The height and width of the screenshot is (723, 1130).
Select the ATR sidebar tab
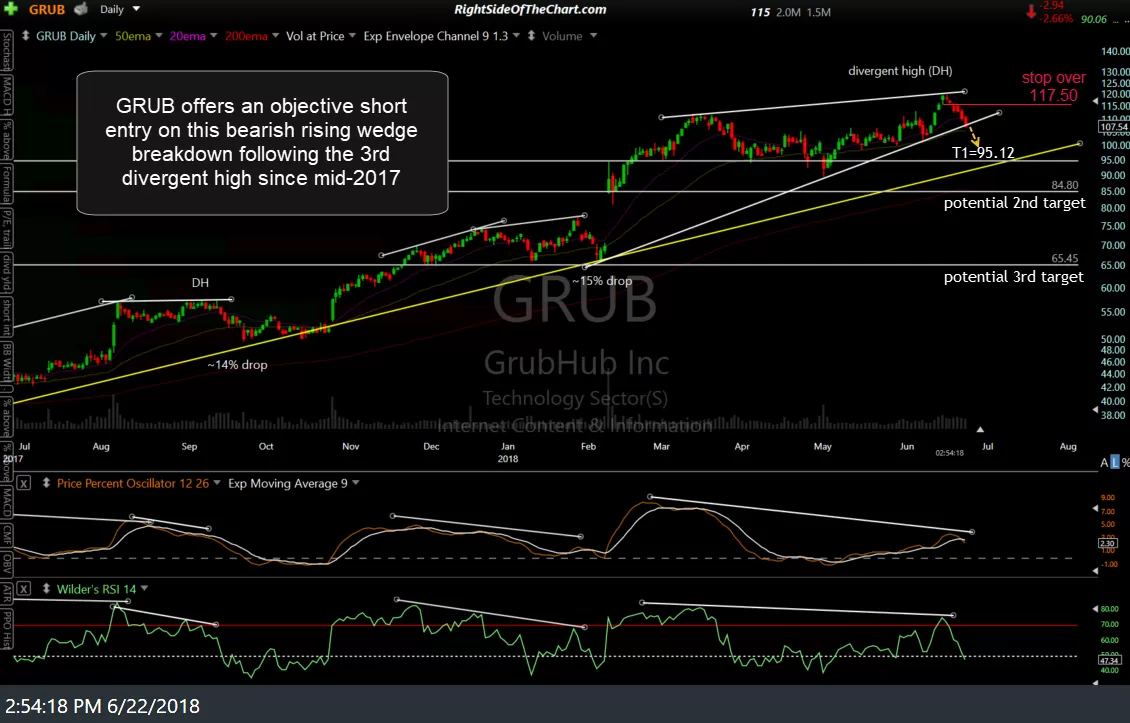point(6,593)
